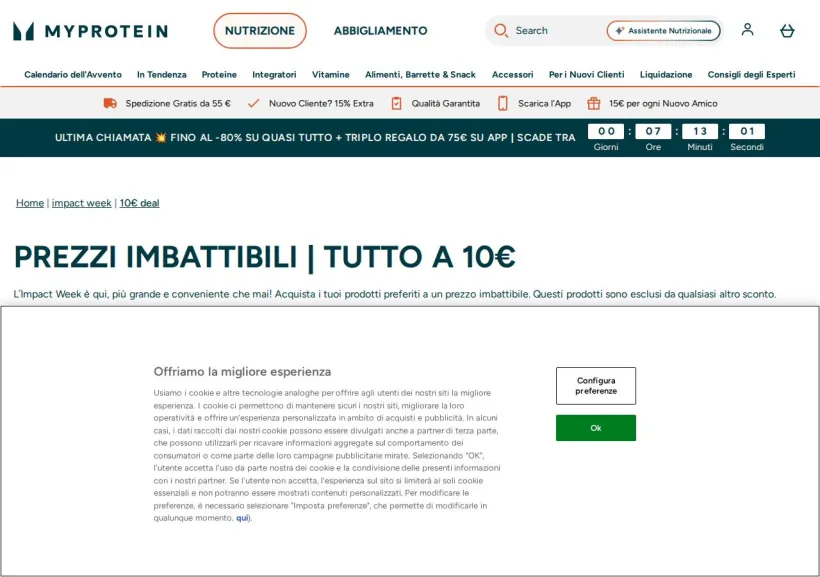Click the clipboard icon beside Qualità Garantita
Screen dimensions: 820x577
point(396,104)
